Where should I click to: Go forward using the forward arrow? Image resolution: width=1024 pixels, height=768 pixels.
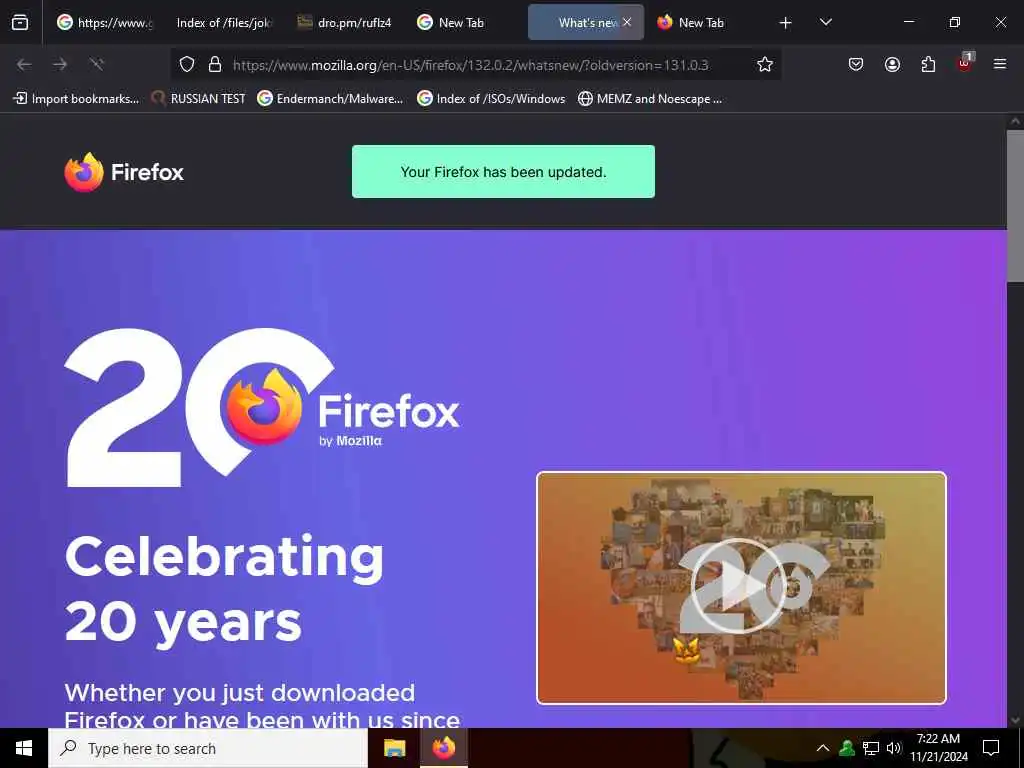click(x=60, y=64)
